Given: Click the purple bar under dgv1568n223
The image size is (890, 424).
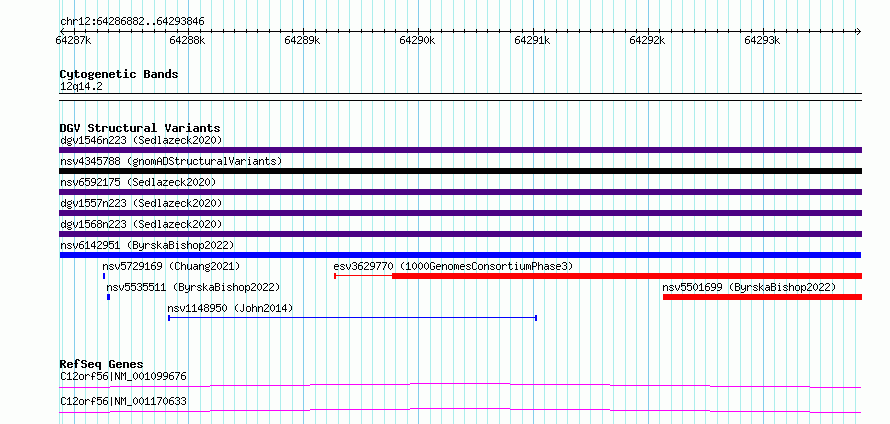Looking at the screenshot, I should (460, 234).
